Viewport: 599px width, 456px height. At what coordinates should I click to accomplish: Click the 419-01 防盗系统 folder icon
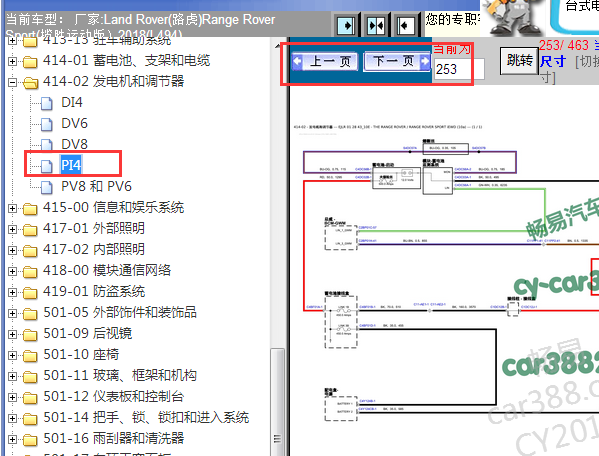(30, 293)
